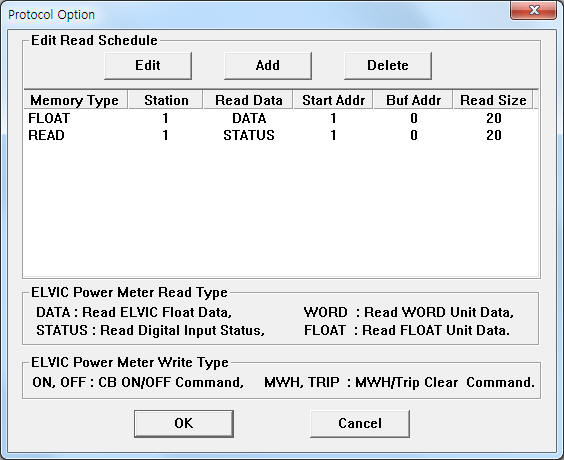The height and width of the screenshot is (460, 564).
Task: Confirm the dialog with OK
Action: [x=184, y=424]
